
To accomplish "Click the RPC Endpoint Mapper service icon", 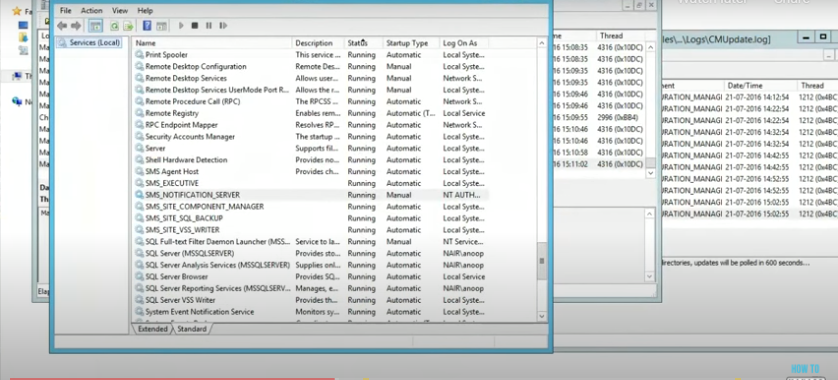I will [139, 125].
